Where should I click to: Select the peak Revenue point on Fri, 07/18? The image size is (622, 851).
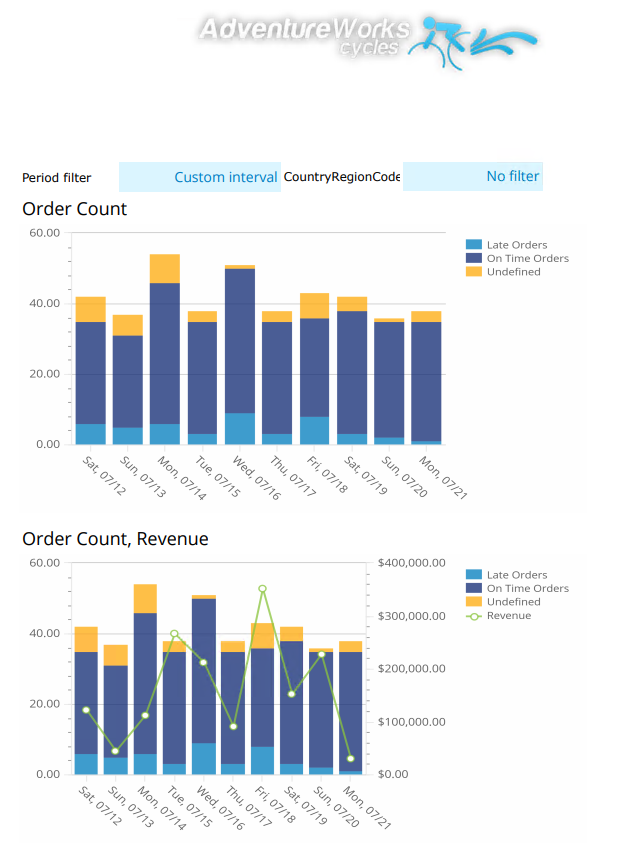262,589
